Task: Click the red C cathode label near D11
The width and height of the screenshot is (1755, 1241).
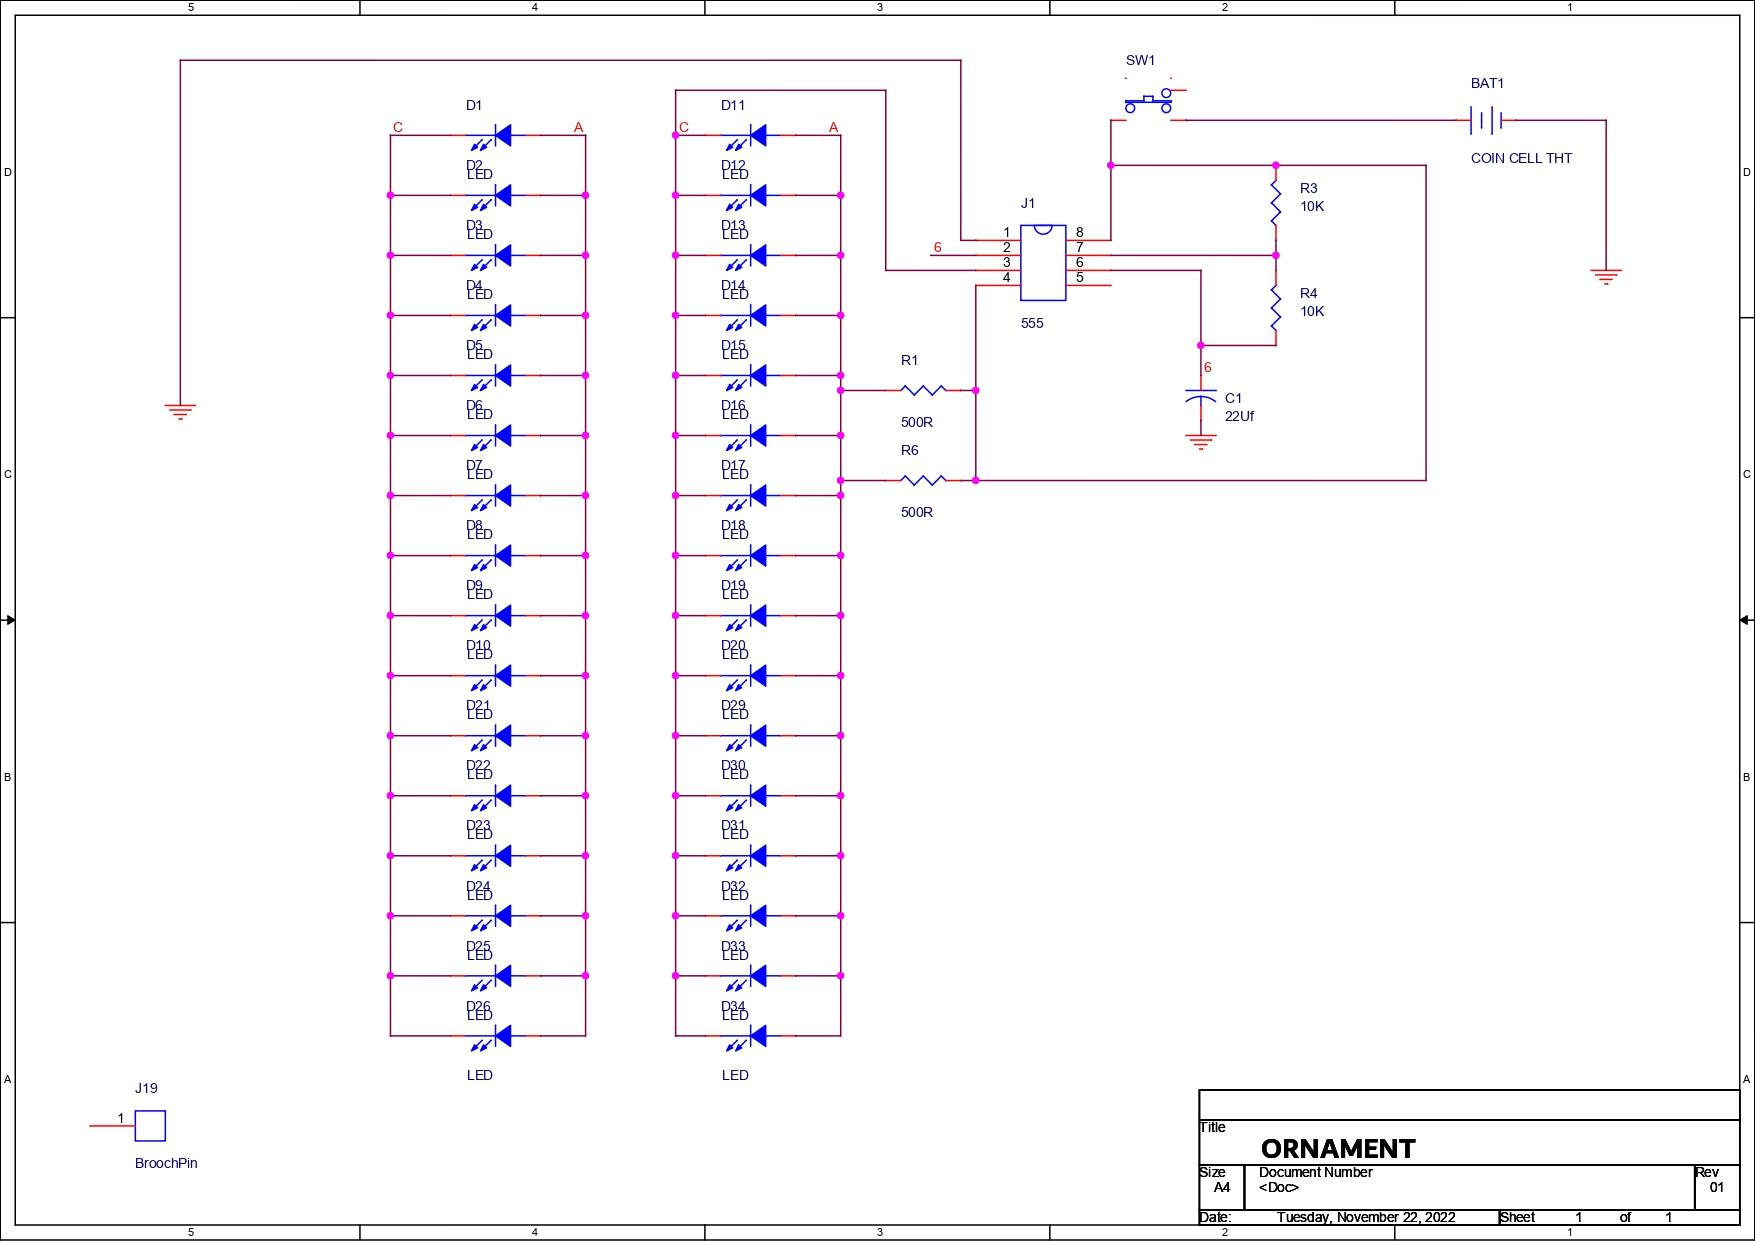Action: (684, 127)
